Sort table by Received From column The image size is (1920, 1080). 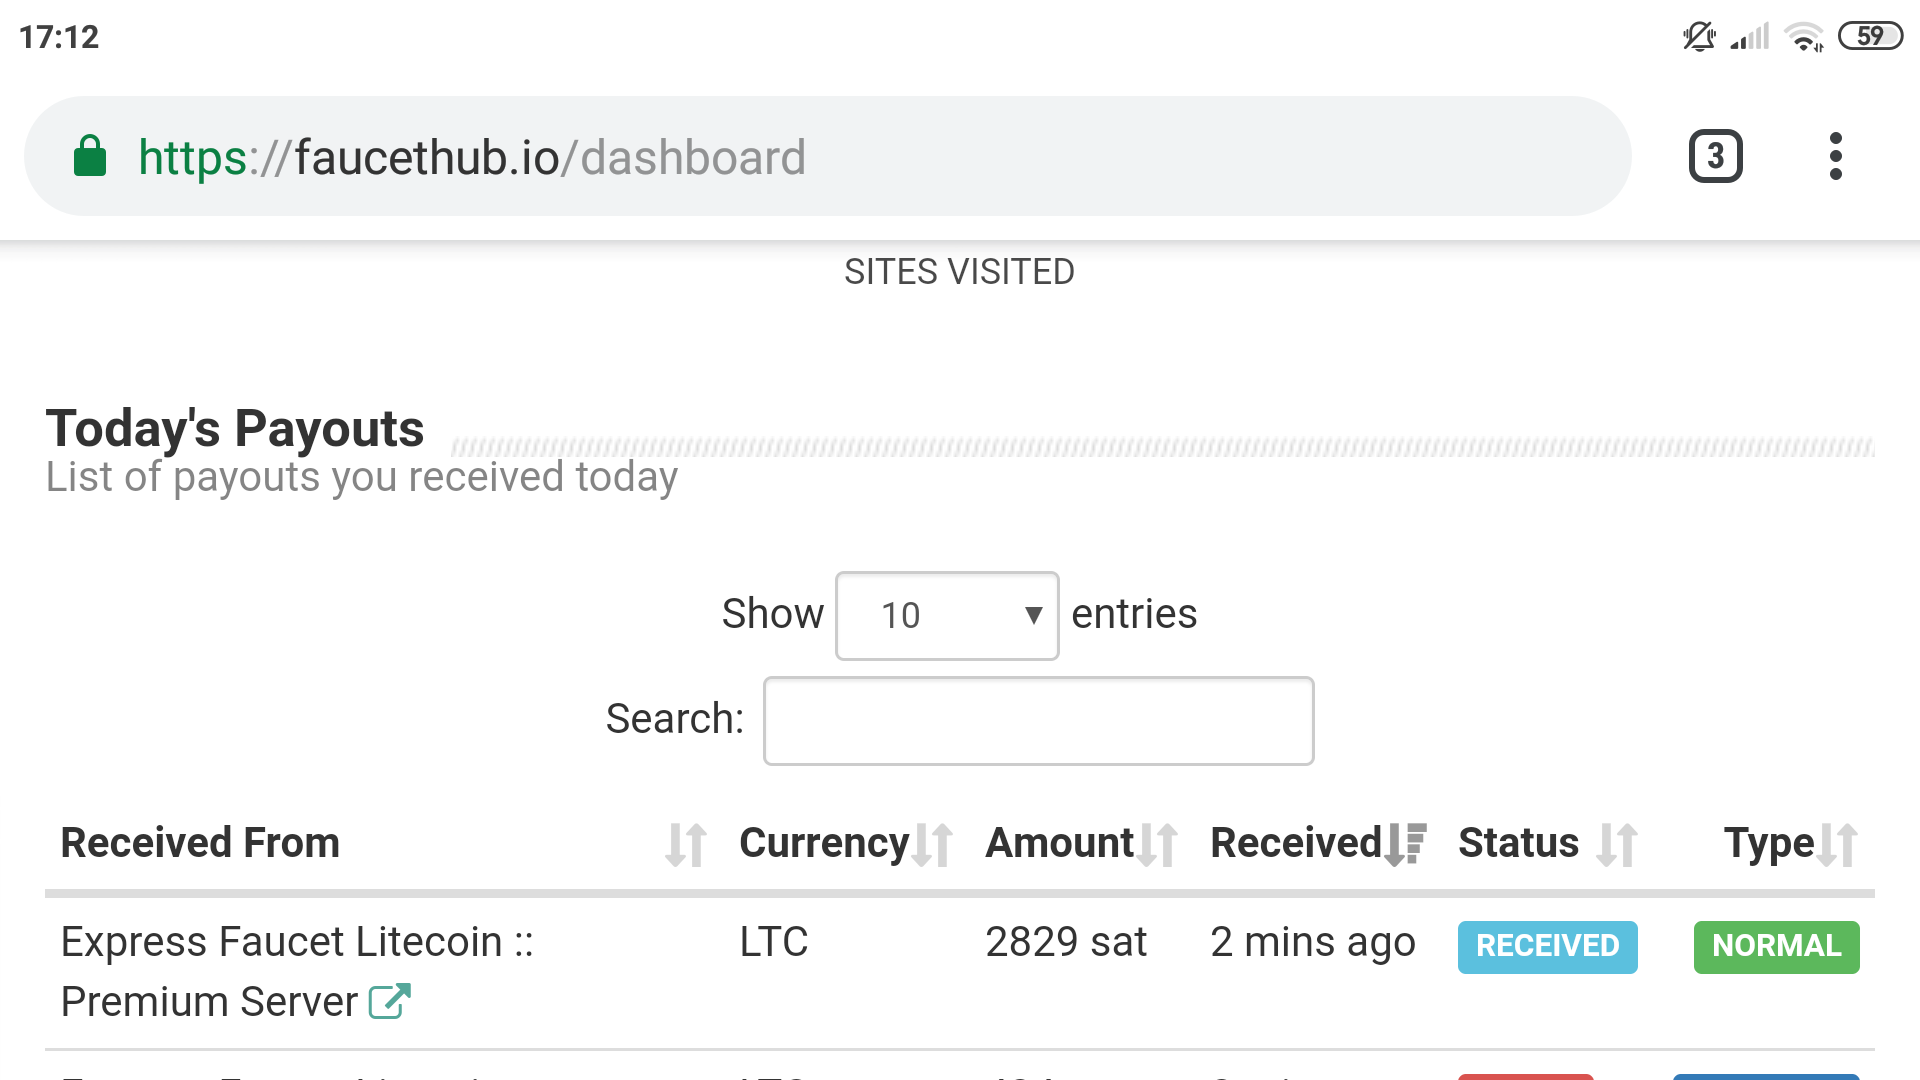685,844
